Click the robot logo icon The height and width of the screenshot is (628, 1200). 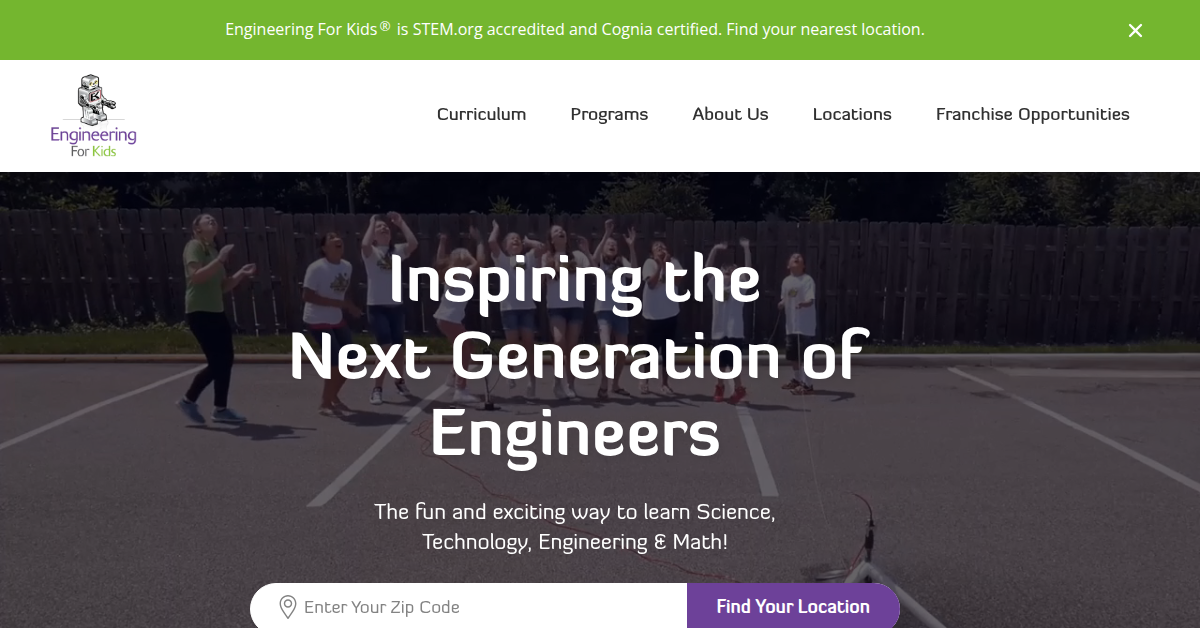tap(94, 99)
